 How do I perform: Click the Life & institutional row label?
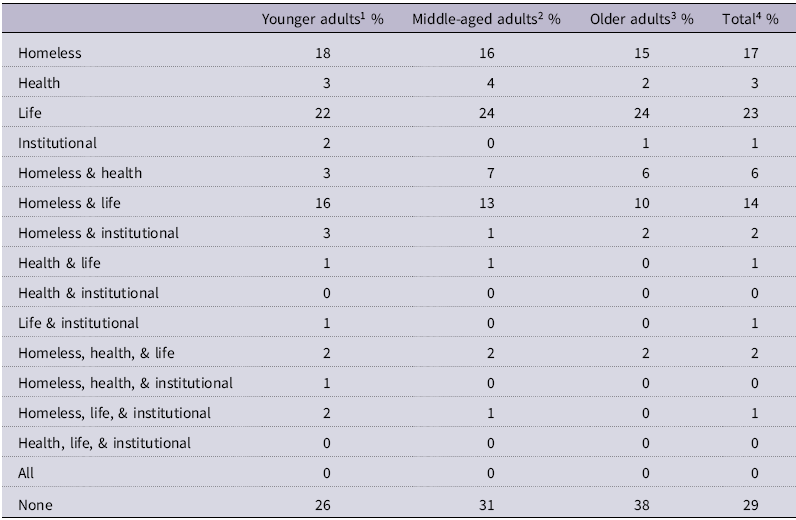[79, 322]
